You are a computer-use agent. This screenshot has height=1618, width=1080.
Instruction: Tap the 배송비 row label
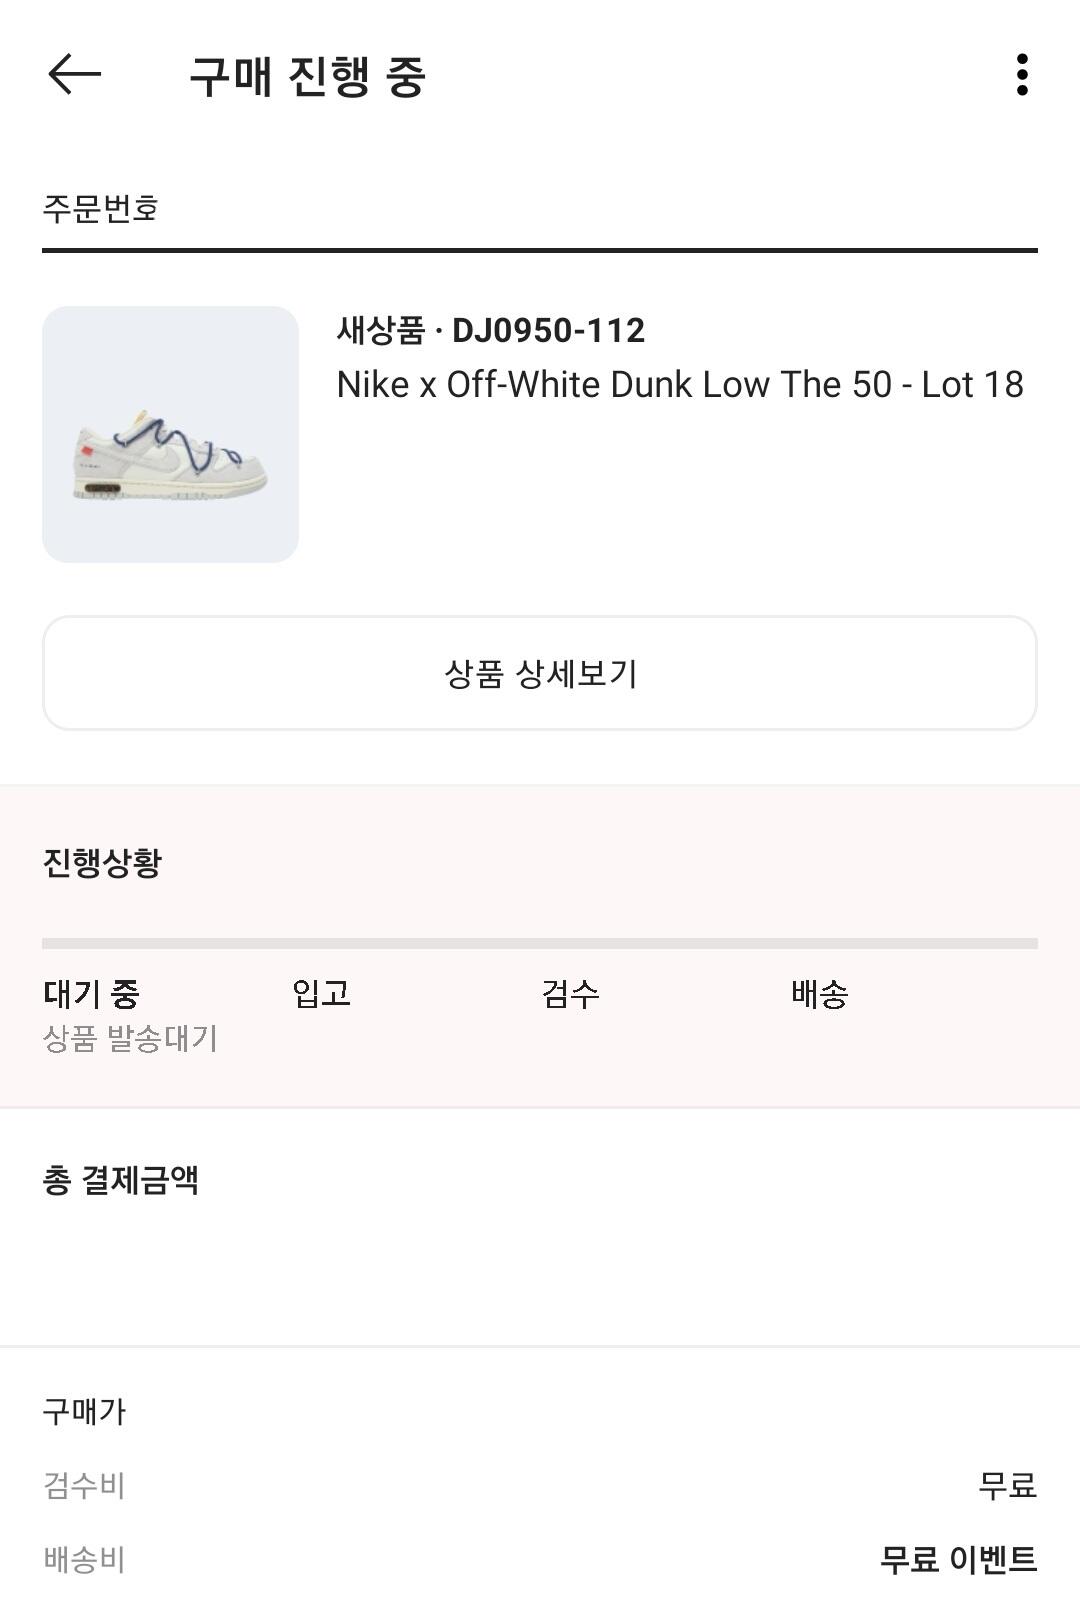(x=84, y=1559)
